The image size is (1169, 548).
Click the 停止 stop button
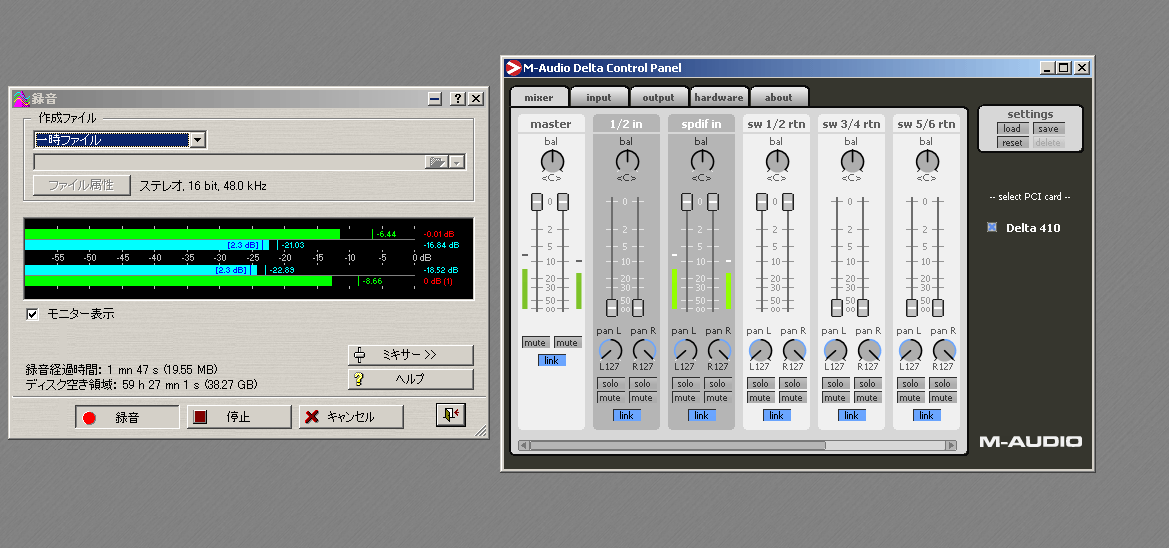(239, 418)
